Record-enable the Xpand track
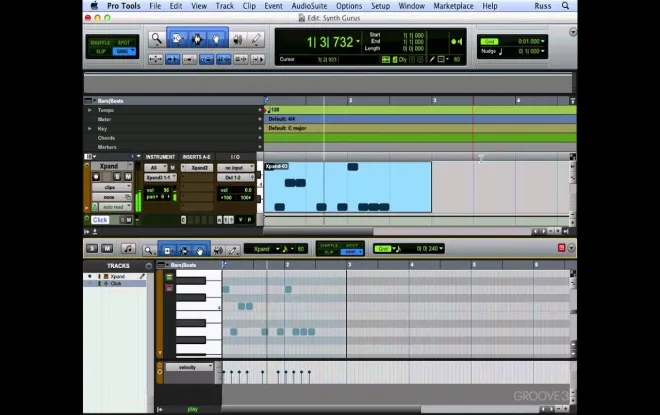The image size is (660, 415). (x=96, y=177)
